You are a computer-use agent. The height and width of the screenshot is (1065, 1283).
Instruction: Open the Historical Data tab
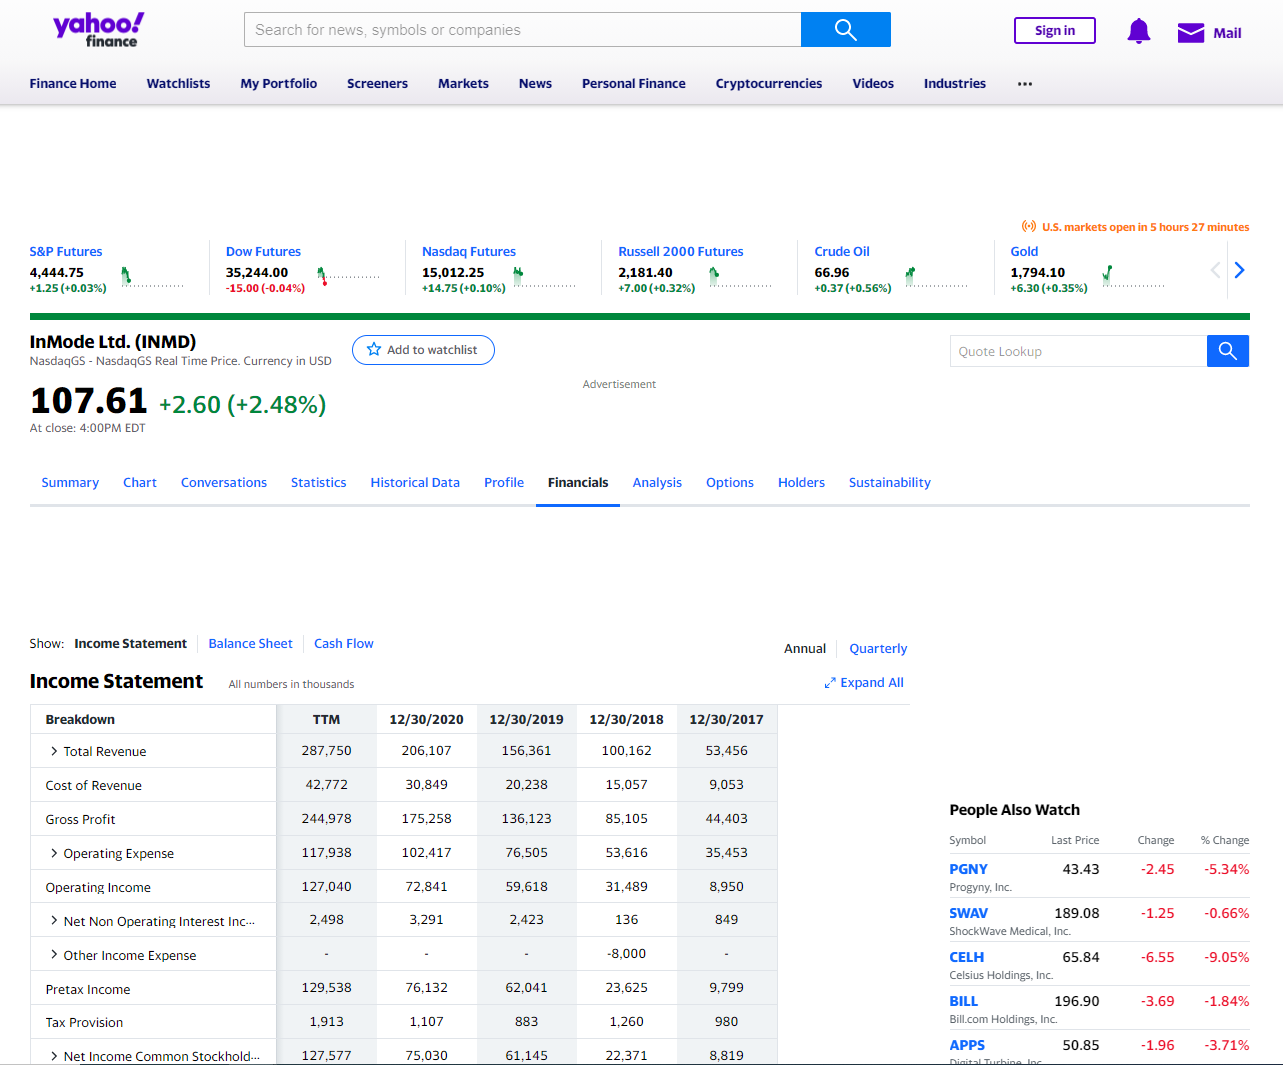pos(415,483)
